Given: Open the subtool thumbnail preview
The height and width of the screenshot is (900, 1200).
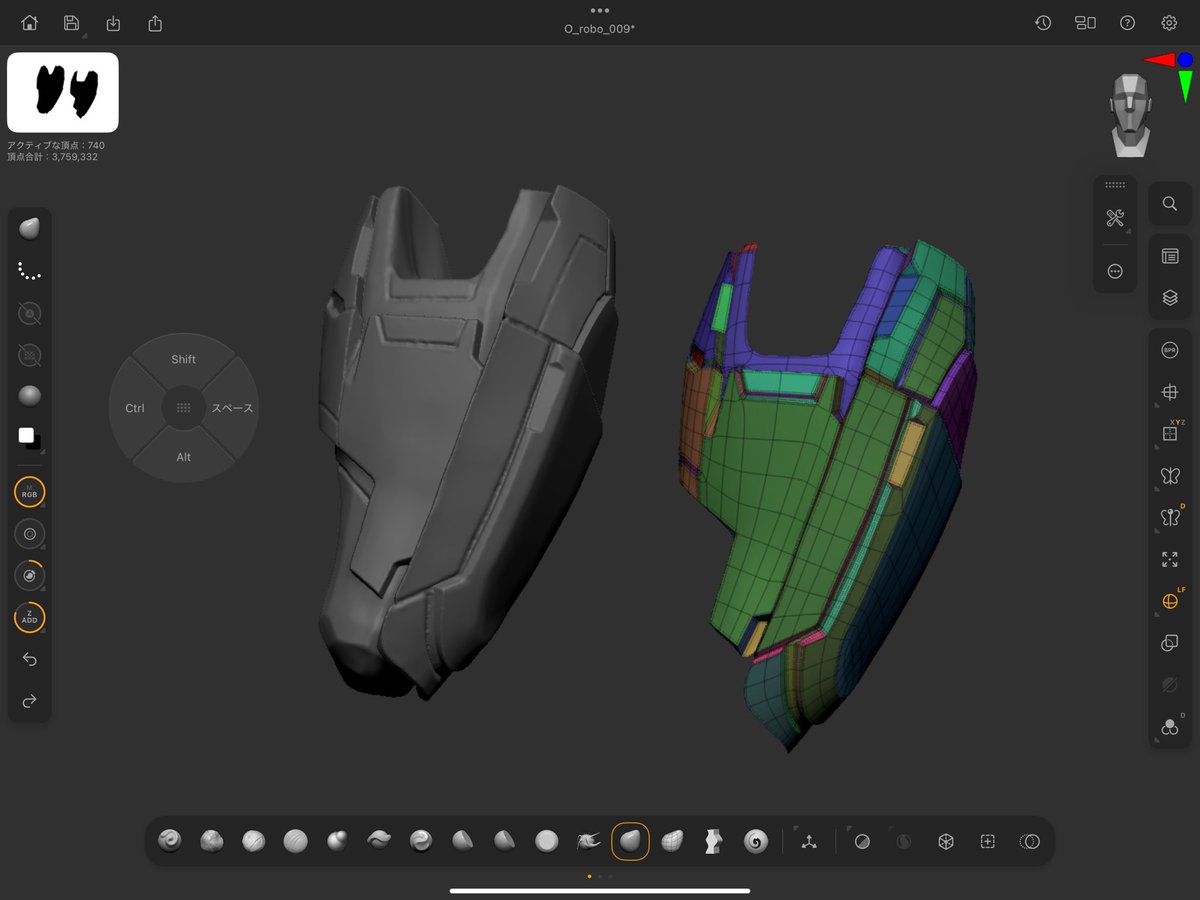Looking at the screenshot, I should 63,92.
